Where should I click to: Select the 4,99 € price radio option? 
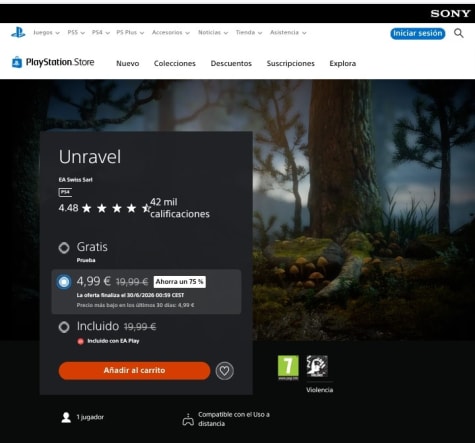point(64,282)
